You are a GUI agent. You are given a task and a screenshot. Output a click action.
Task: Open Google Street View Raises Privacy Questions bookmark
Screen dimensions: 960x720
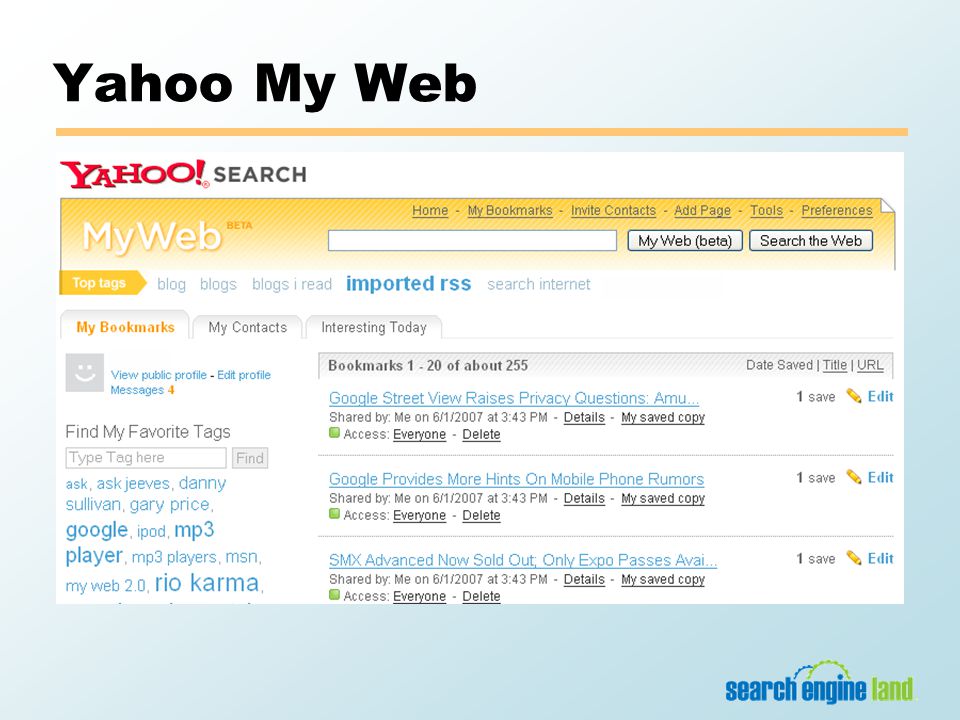pyautogui.click(x=514, y=398)
